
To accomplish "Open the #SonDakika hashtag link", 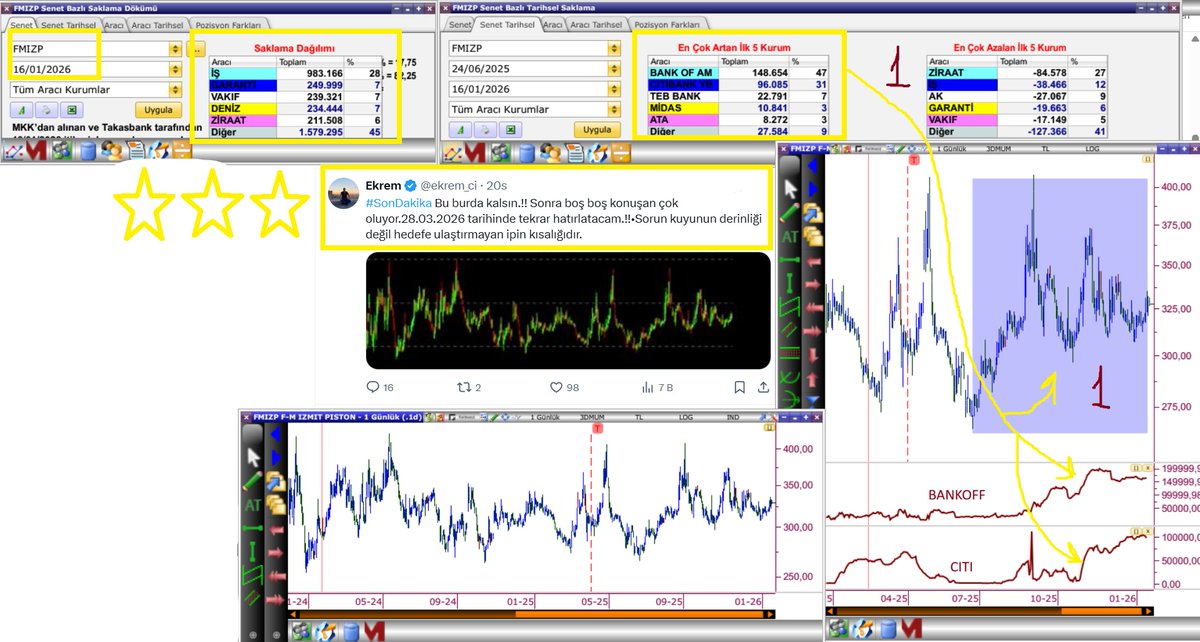I will 399,203.
